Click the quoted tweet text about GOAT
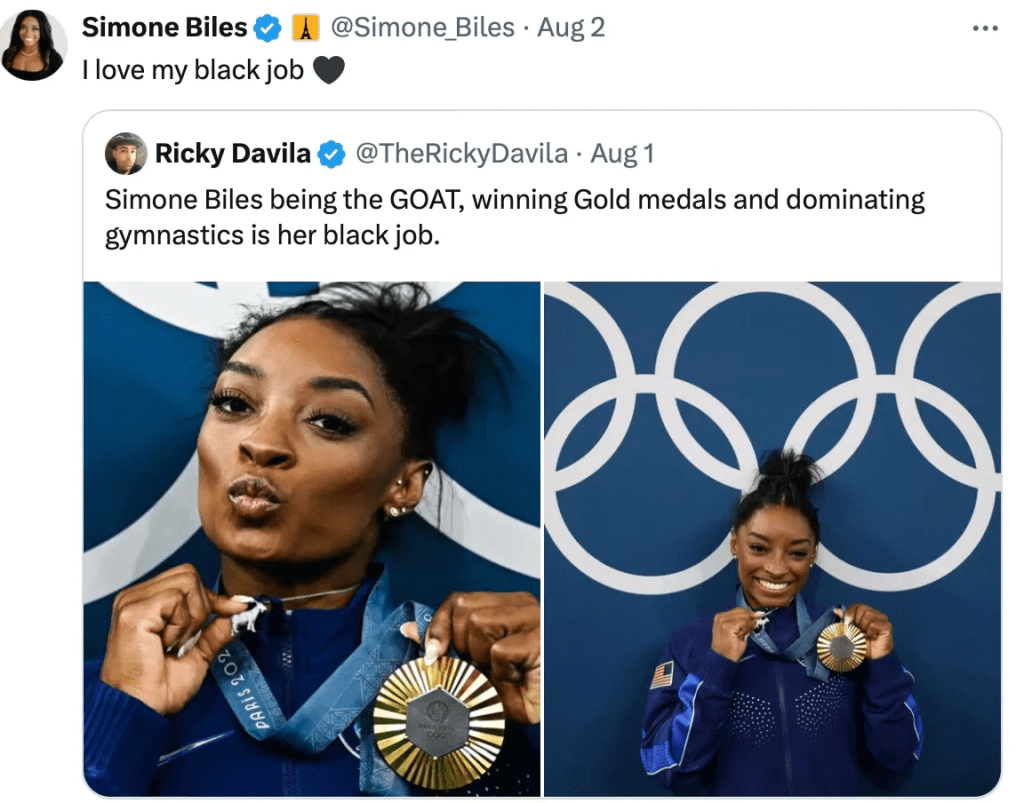 click(515, 217)
